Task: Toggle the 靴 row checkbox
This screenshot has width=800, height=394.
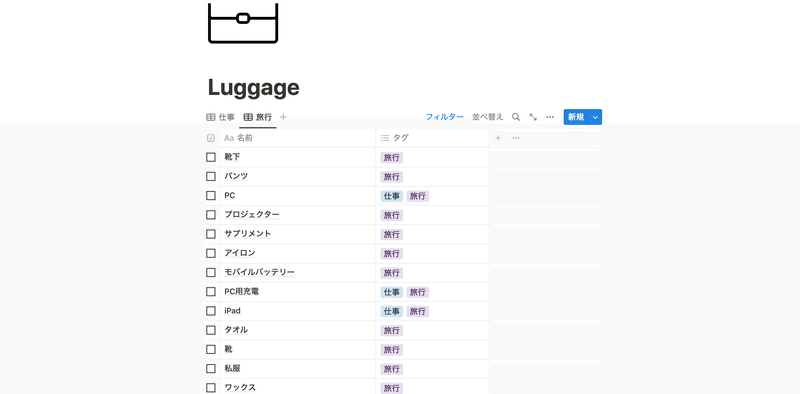Action: click(x=211, y=349)
